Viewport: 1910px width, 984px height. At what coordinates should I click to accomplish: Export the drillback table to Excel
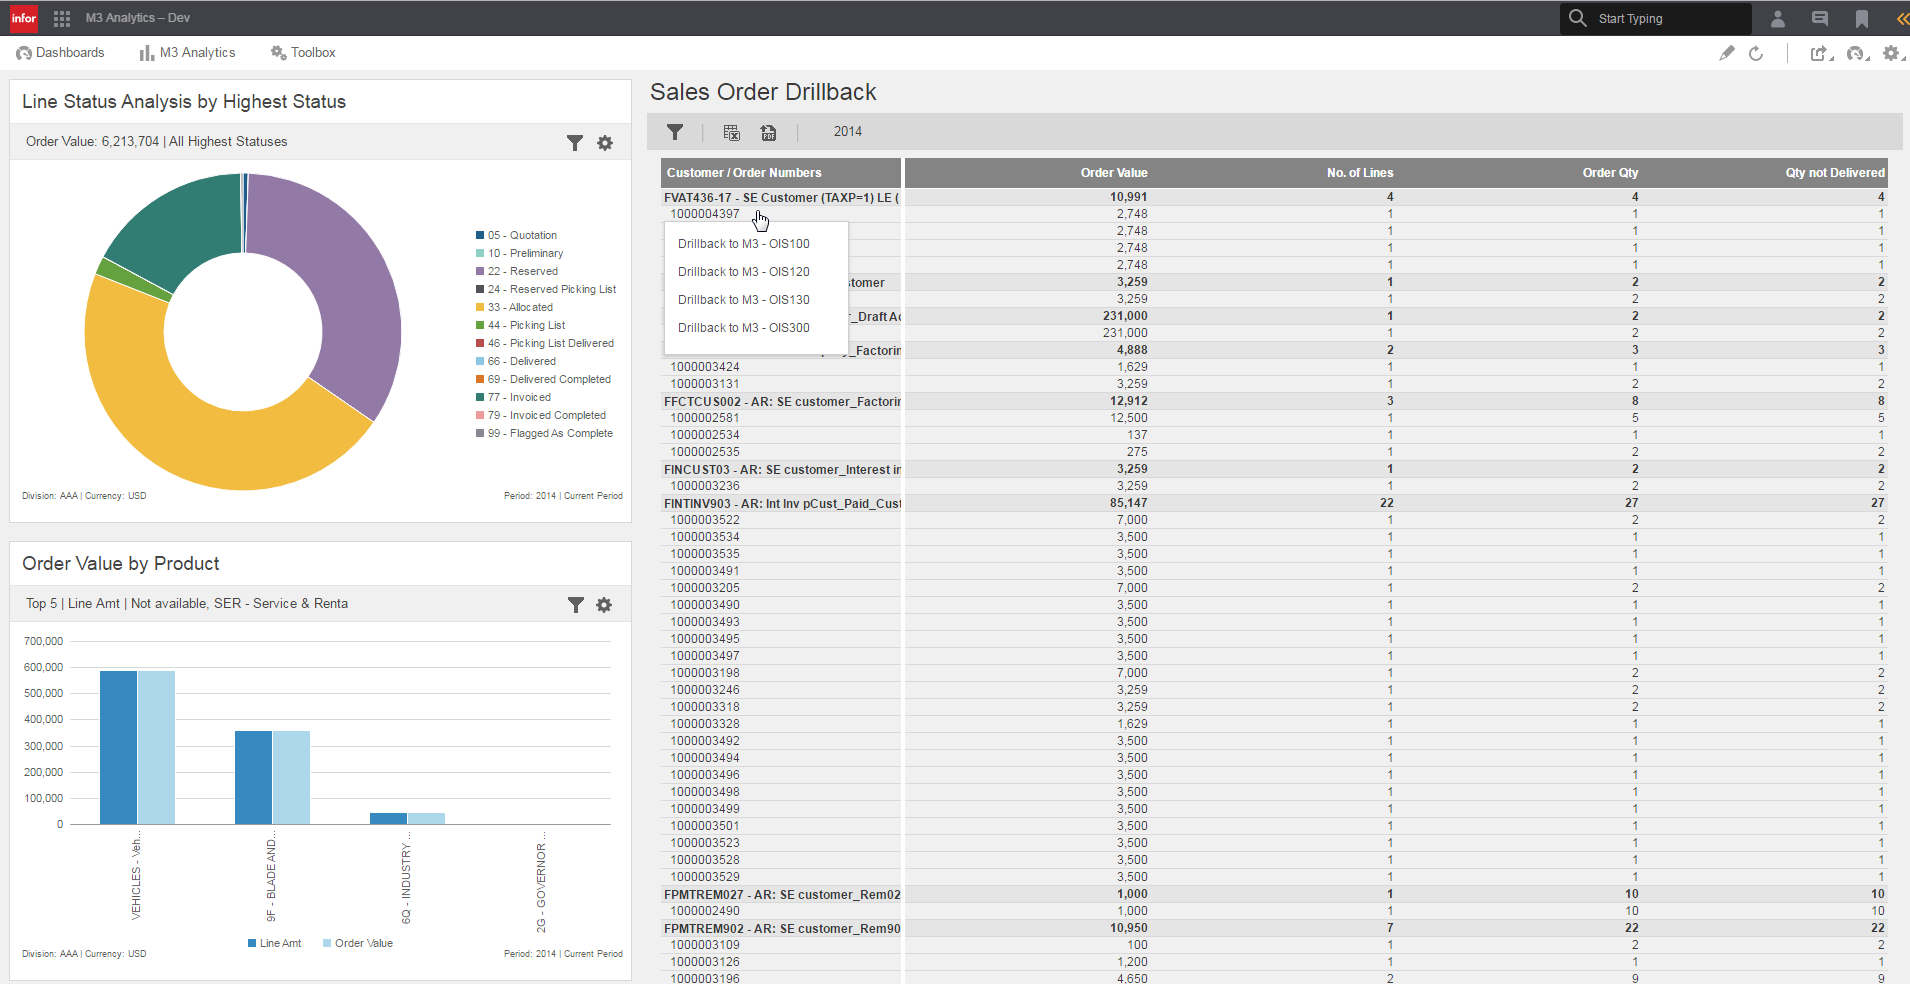[731, 132]
